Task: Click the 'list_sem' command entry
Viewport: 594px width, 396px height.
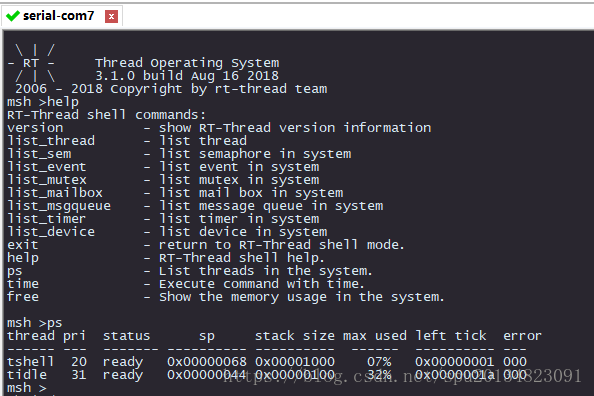Action: (39, 154)
